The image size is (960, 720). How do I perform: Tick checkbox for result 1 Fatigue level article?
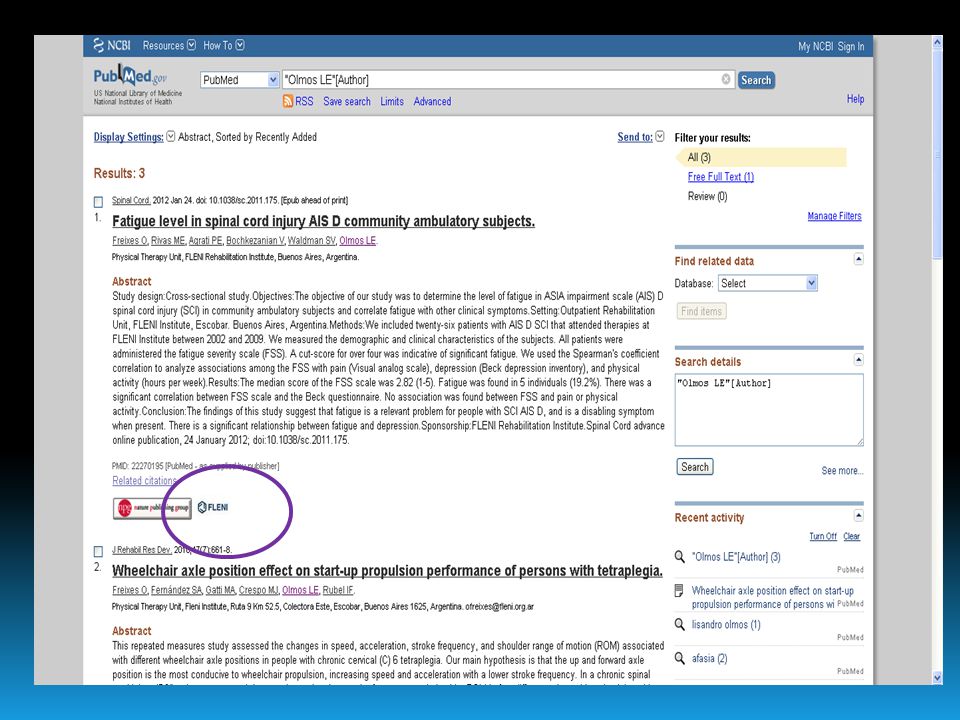pyautogui.click(x=98, y=201)
